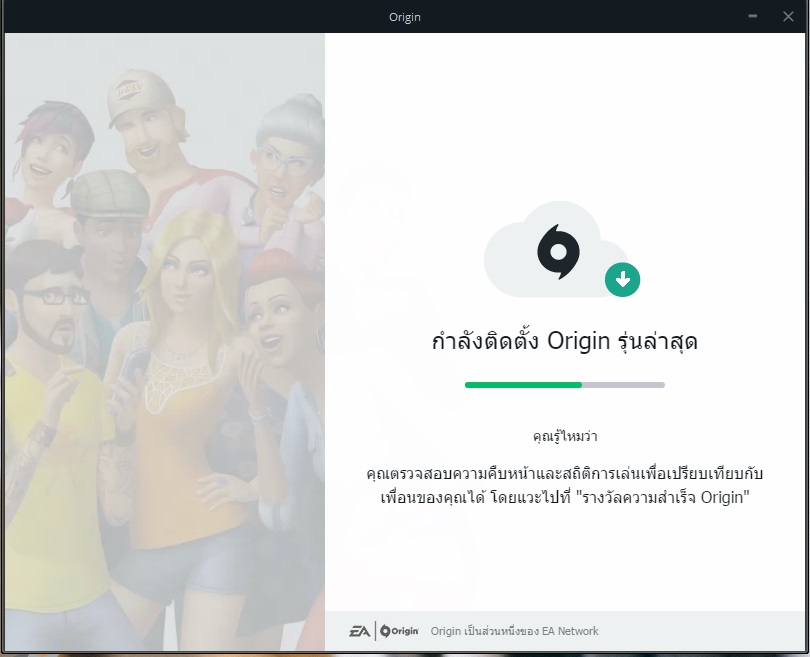Click the 'คุณรู้ไหมว่า' label
The image size is (810, 657).
pyautogui.click(x=565, y=436)
